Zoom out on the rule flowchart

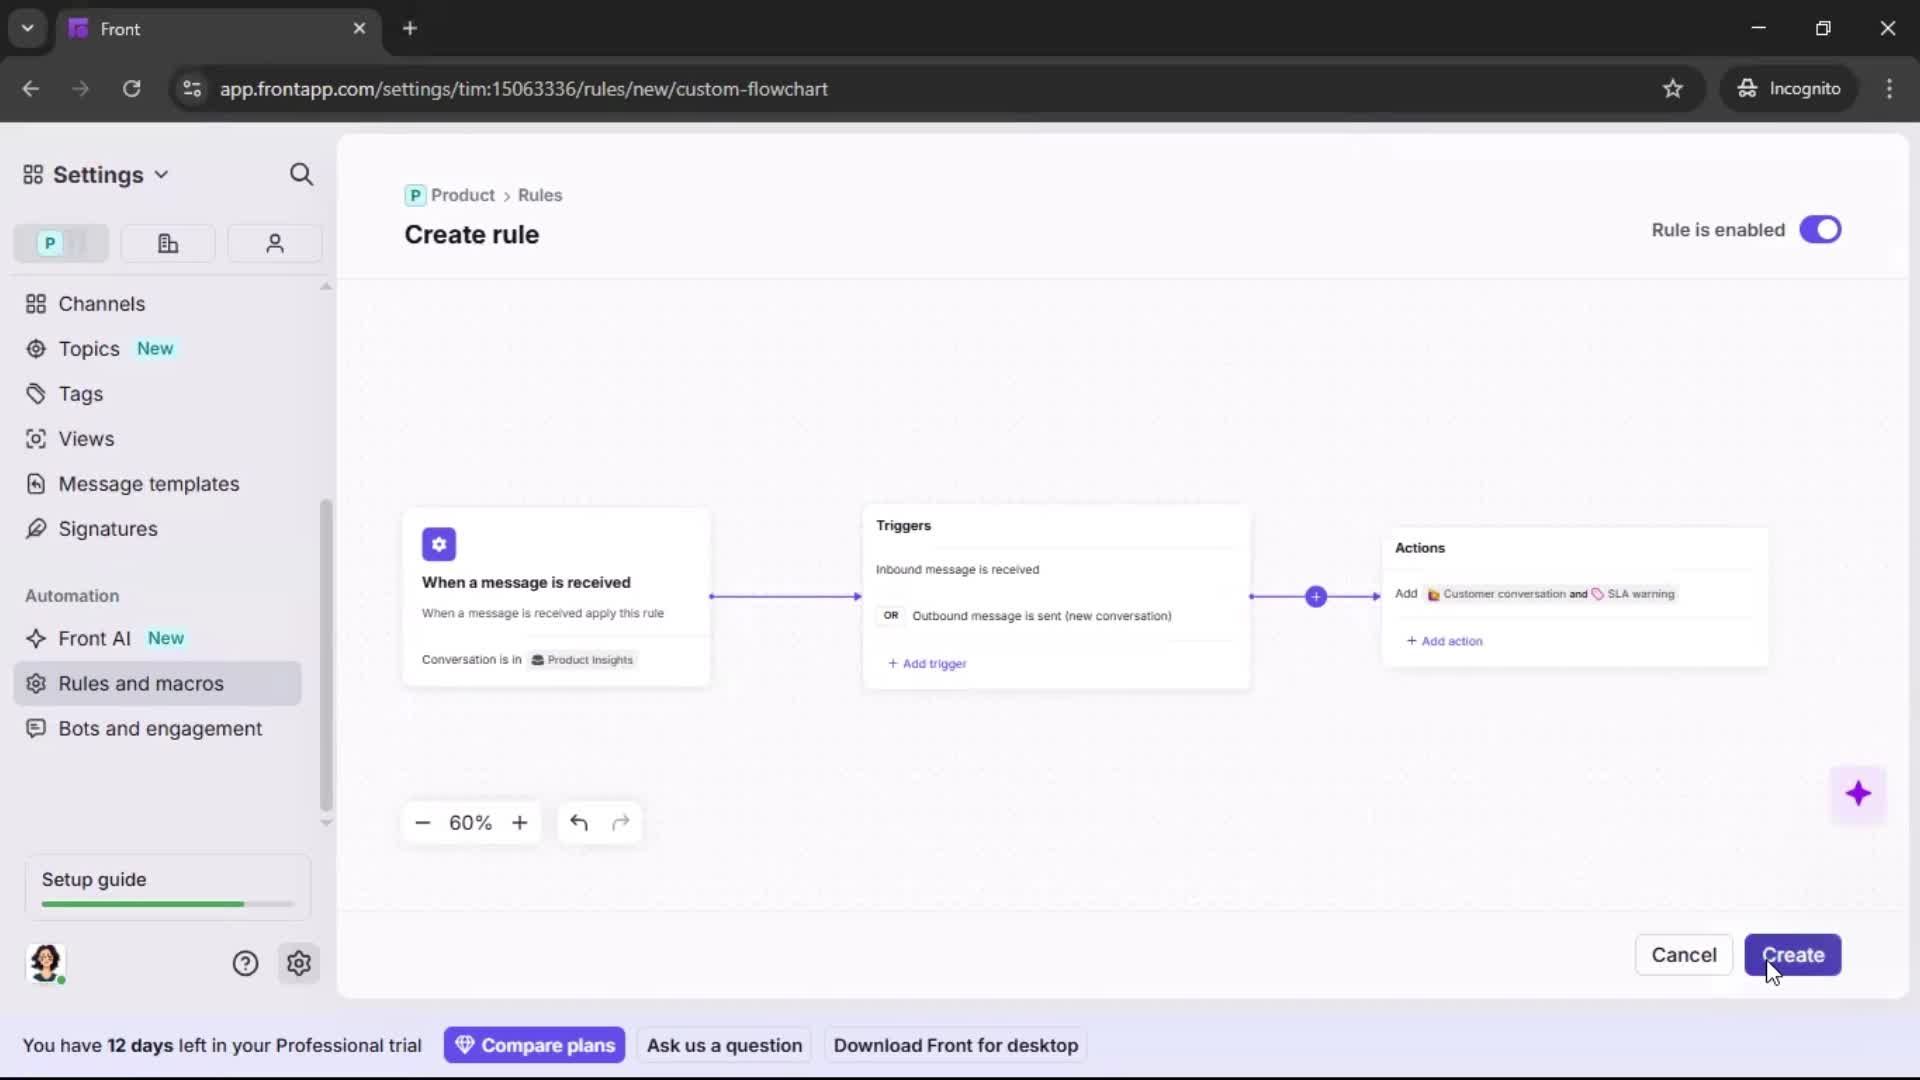click(422, 822)
